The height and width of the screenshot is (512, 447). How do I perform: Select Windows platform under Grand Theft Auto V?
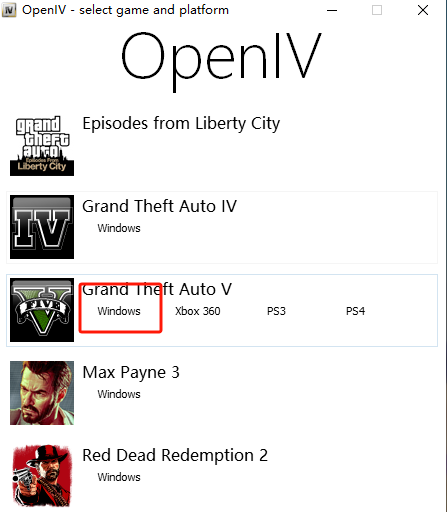tap(119, 311)
